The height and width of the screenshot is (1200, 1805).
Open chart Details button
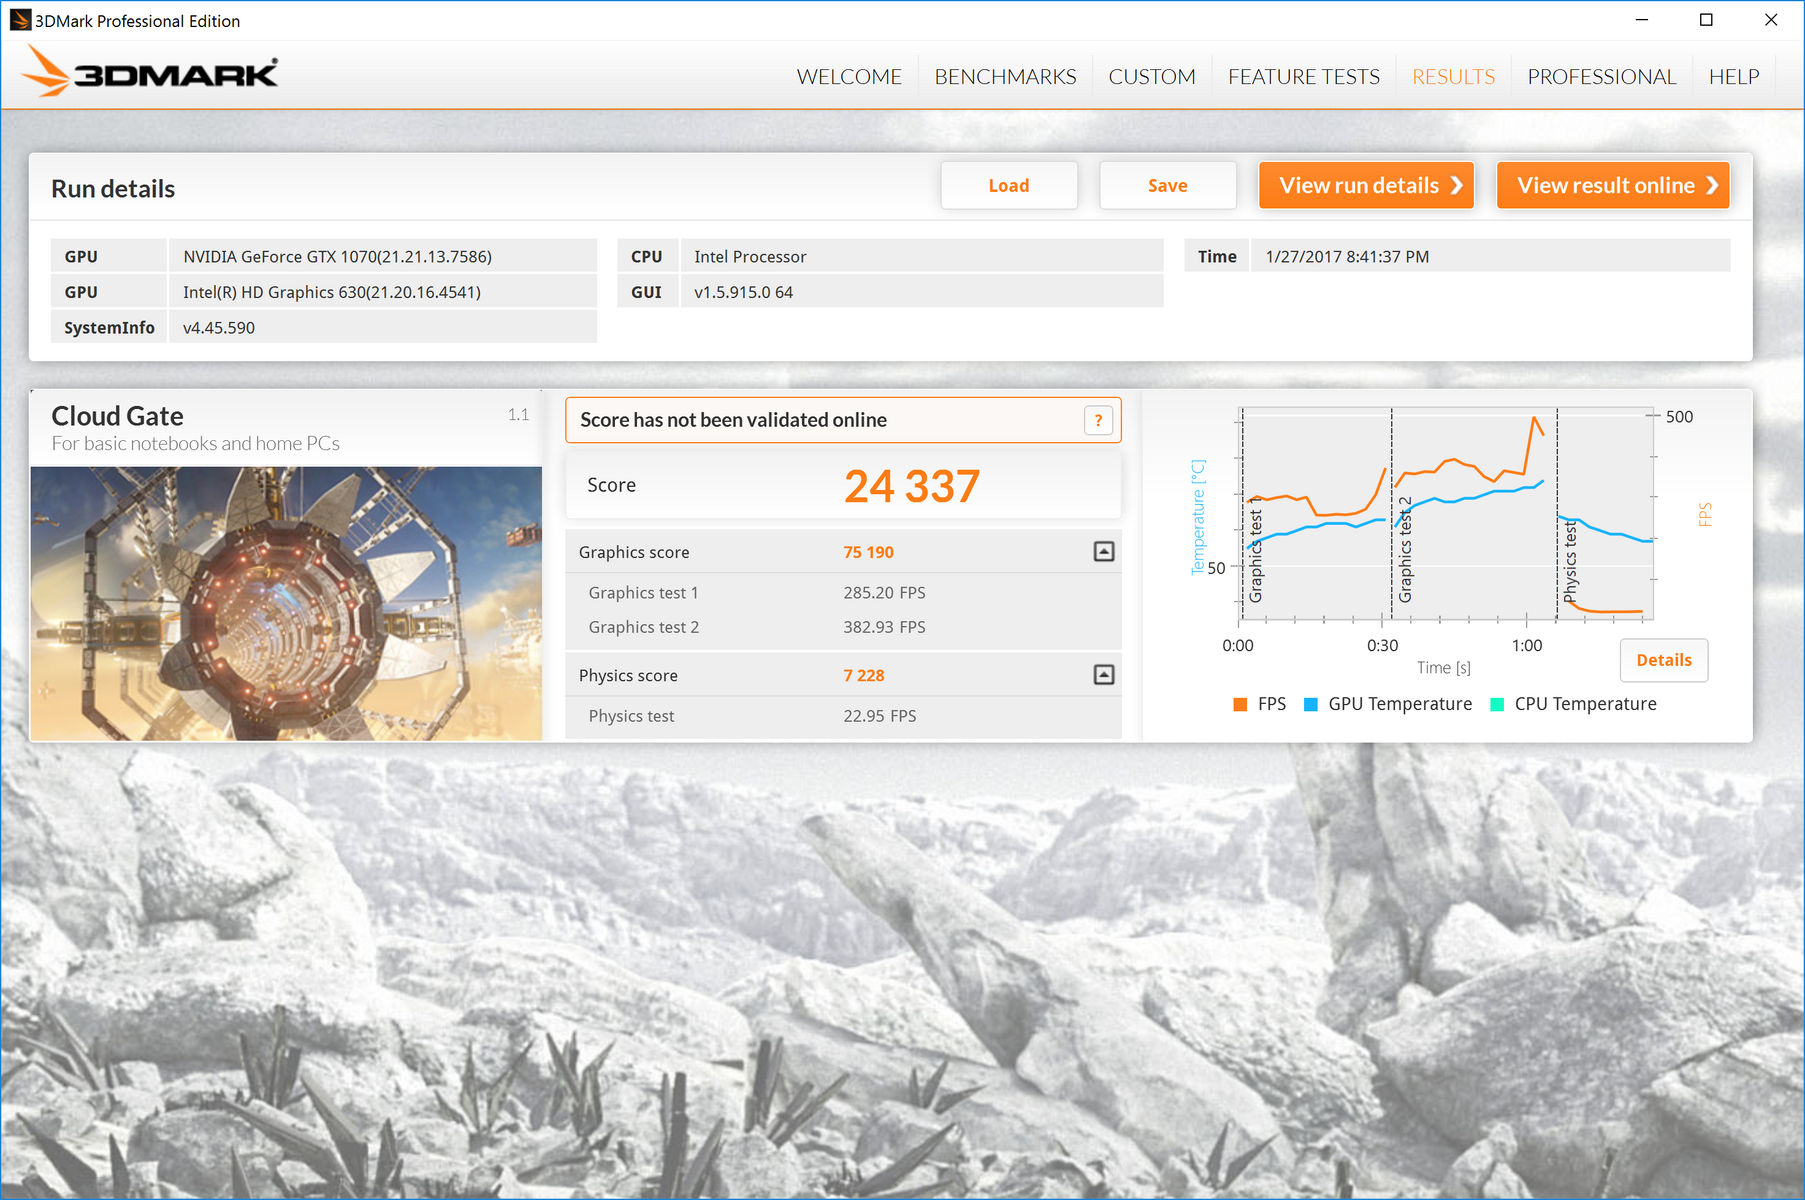pos(1664,660)
